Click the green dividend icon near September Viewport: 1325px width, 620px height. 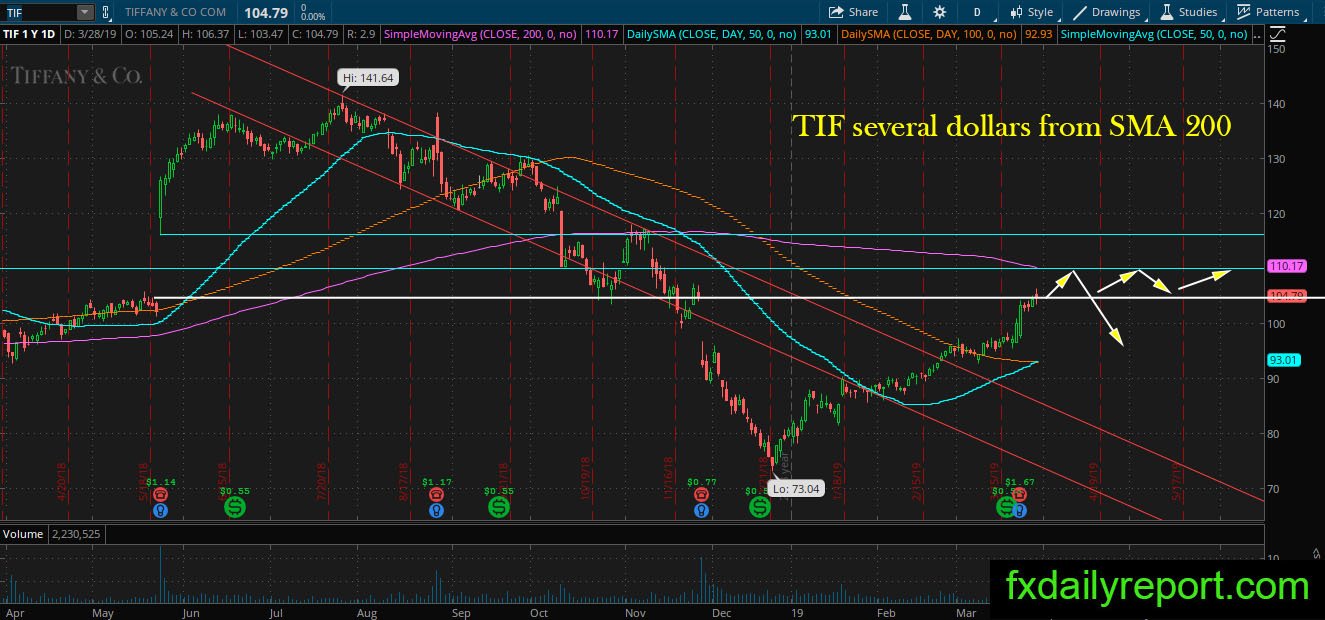tap(500, 507)
